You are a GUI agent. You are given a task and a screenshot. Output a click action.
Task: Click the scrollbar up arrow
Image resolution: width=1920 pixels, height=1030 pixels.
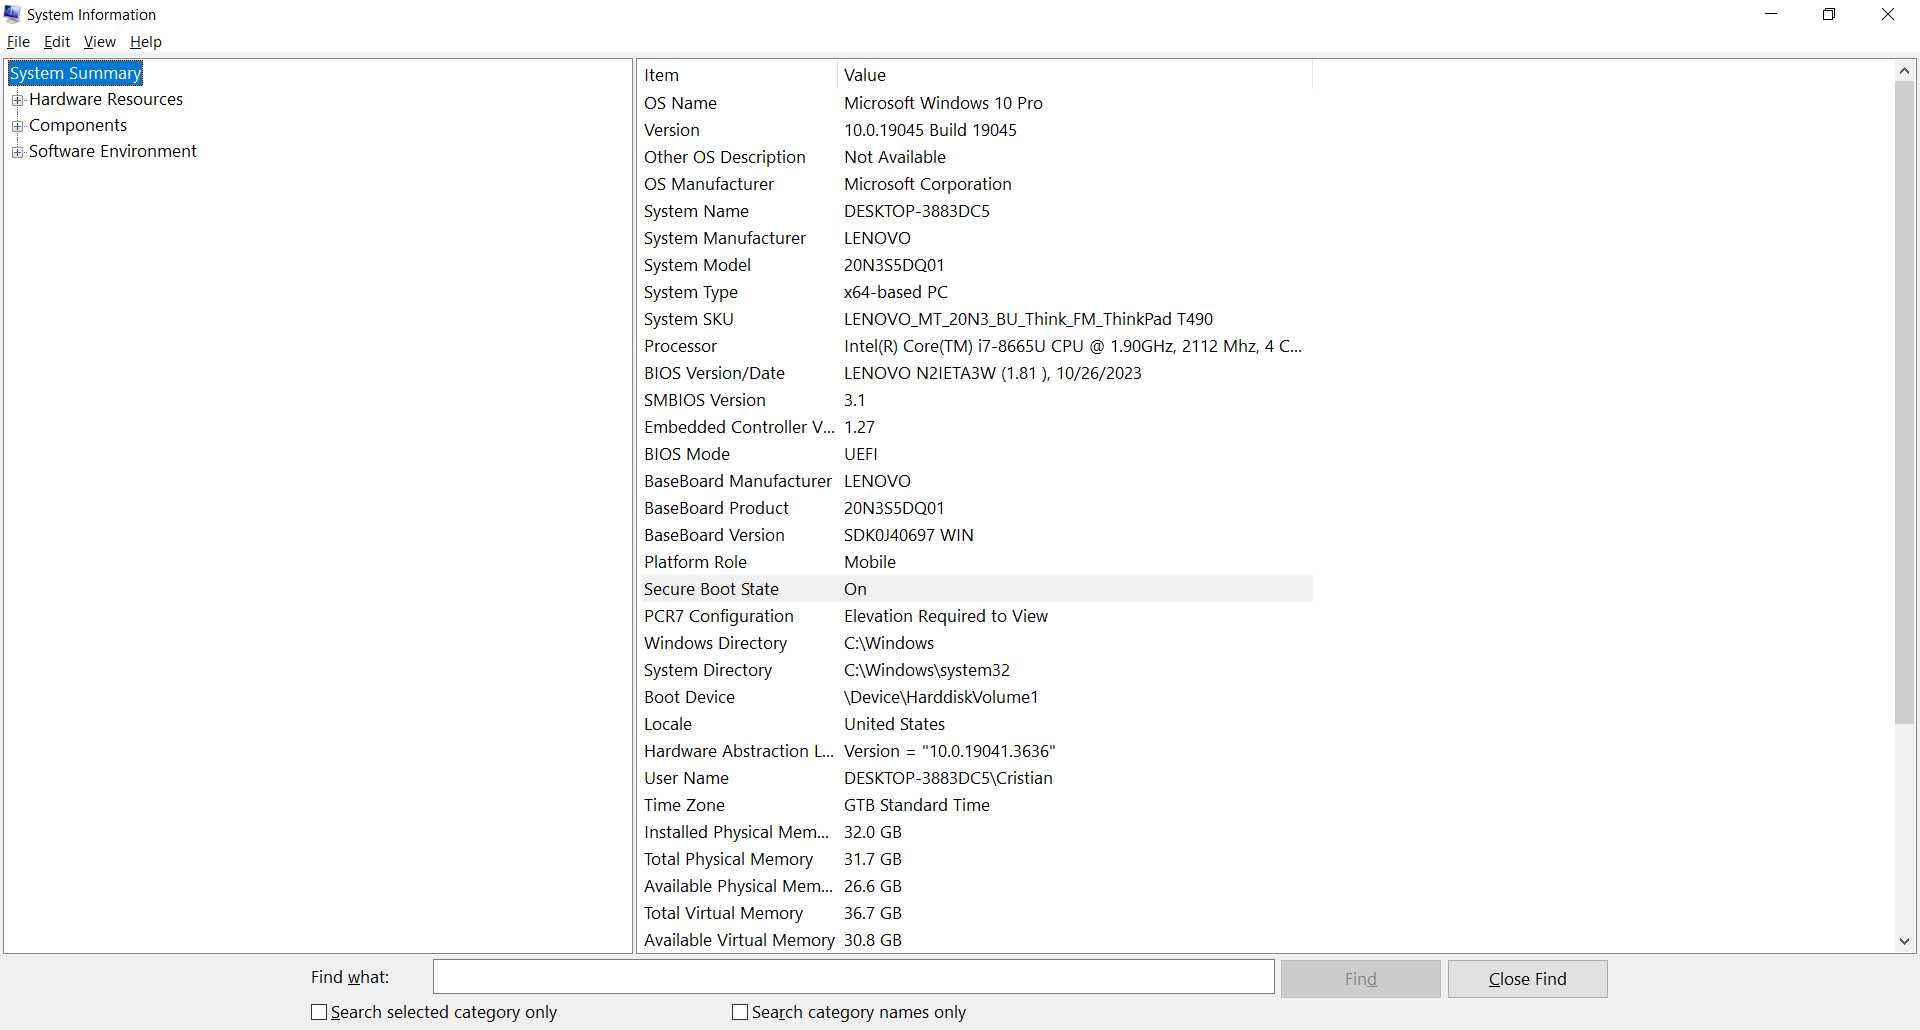1904,70
